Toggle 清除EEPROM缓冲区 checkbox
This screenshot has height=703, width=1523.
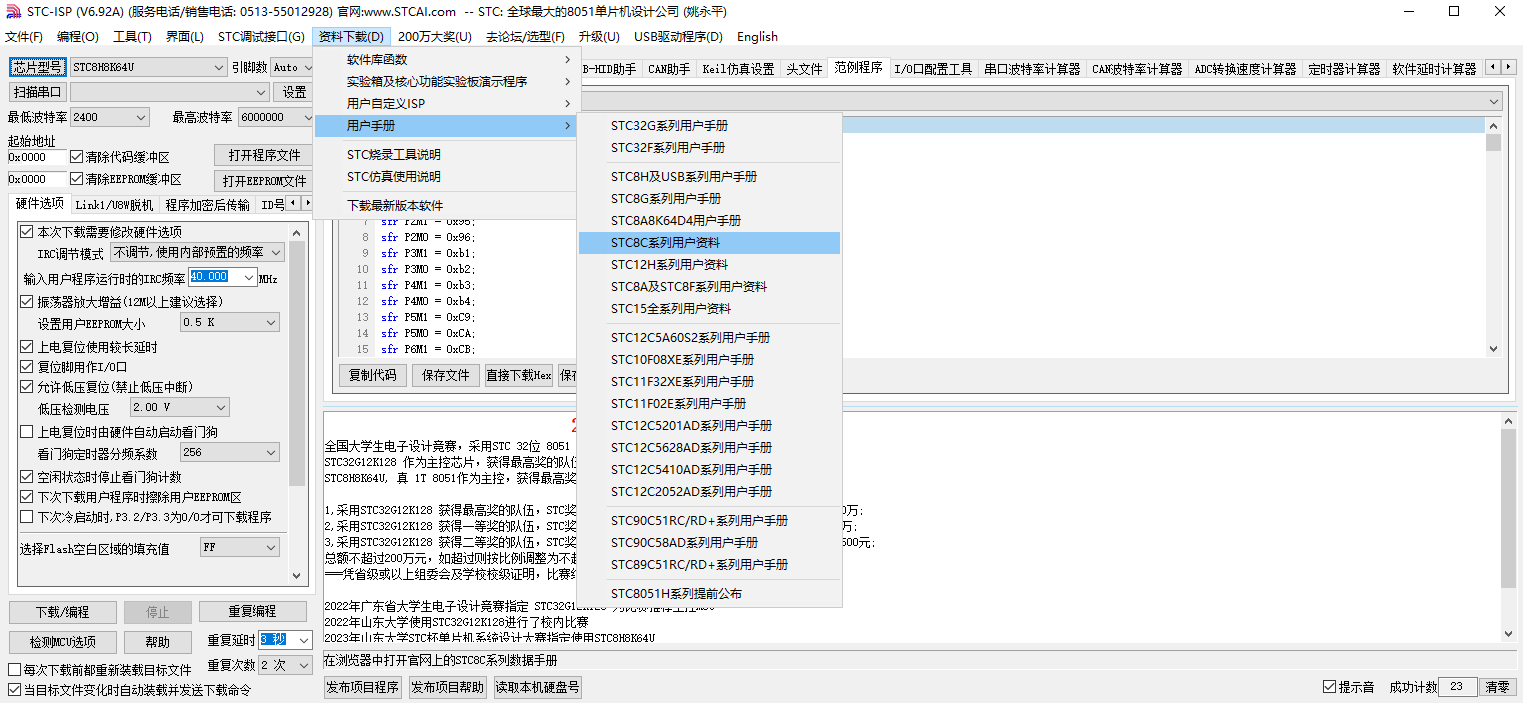click(x=77, y=179)
